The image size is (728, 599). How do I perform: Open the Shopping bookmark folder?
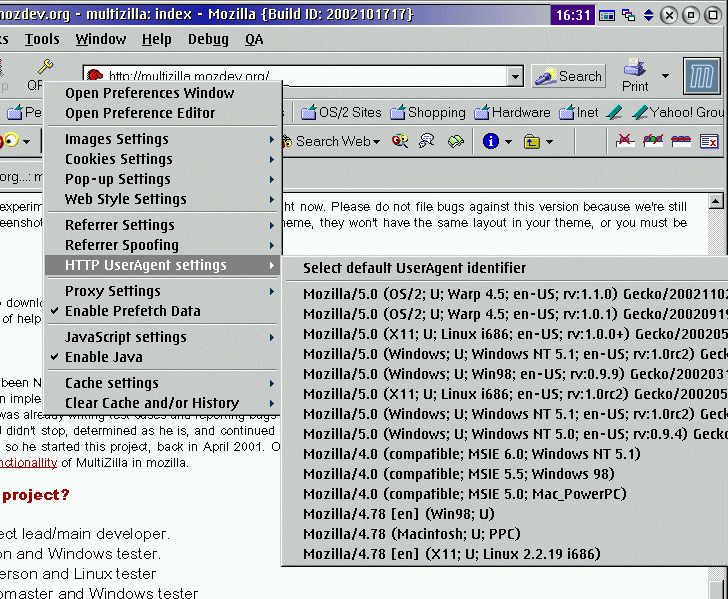(x=427, y=112)
